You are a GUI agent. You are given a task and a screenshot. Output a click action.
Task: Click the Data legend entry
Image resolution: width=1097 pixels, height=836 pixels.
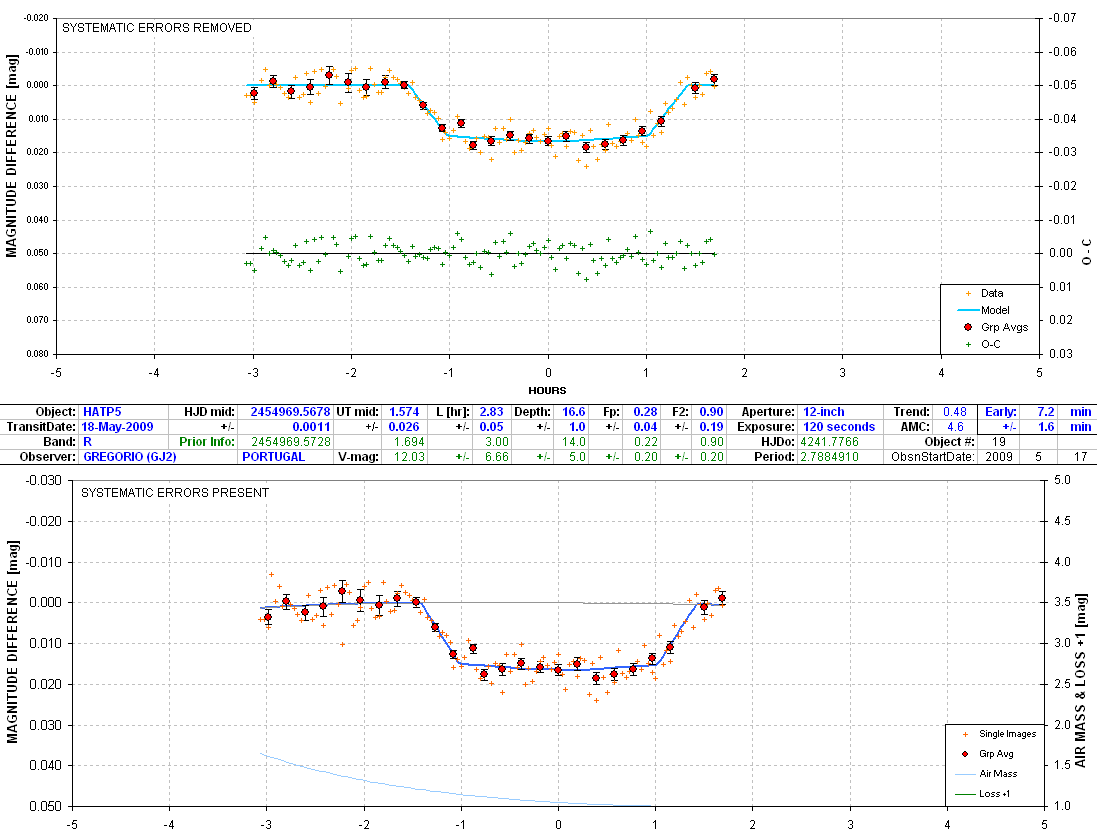[x=991, y=293]
